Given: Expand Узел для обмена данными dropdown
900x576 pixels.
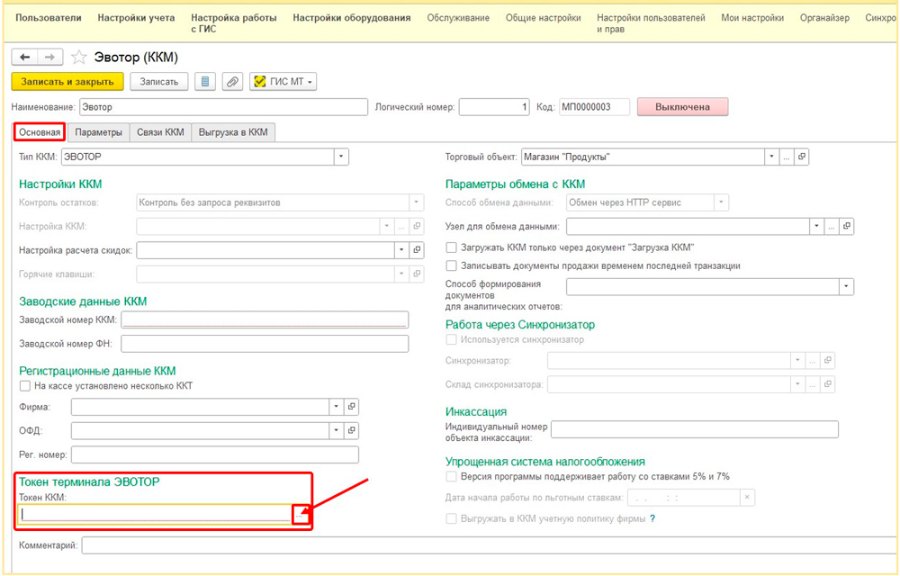Looking at the screenshot, I should 816,227.
